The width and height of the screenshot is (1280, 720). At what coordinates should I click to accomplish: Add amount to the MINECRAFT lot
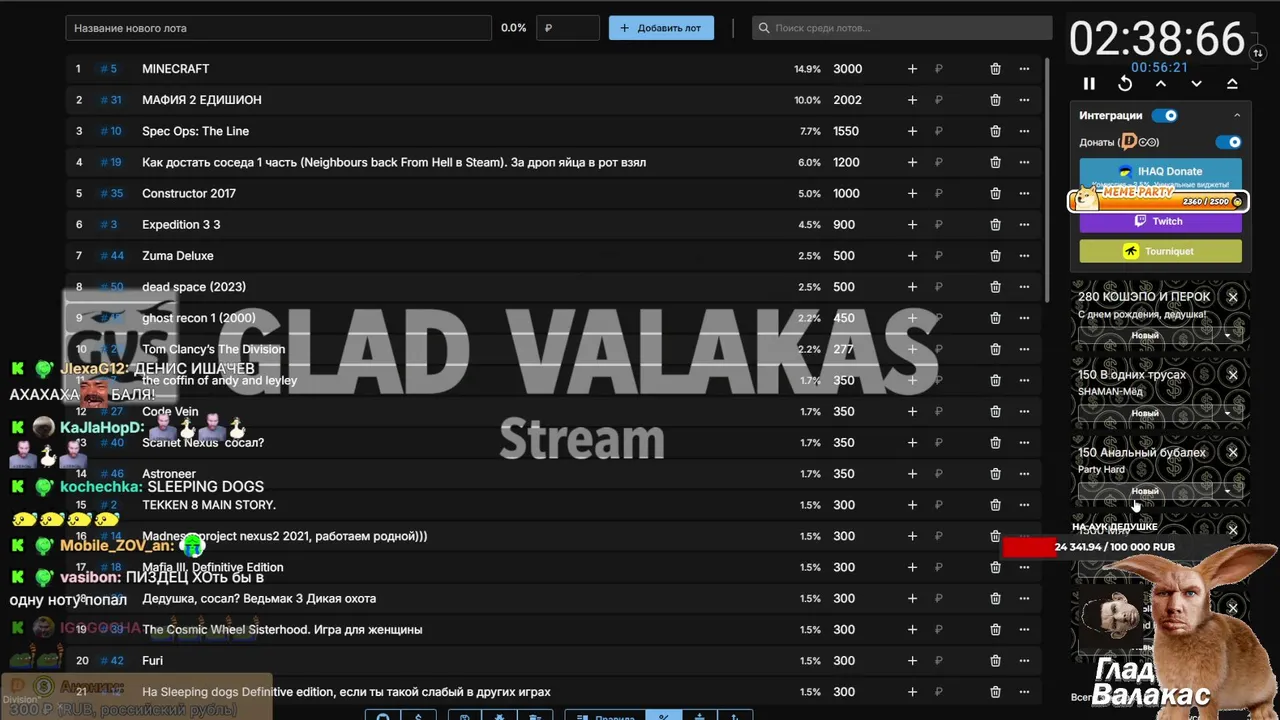[912, 69]
